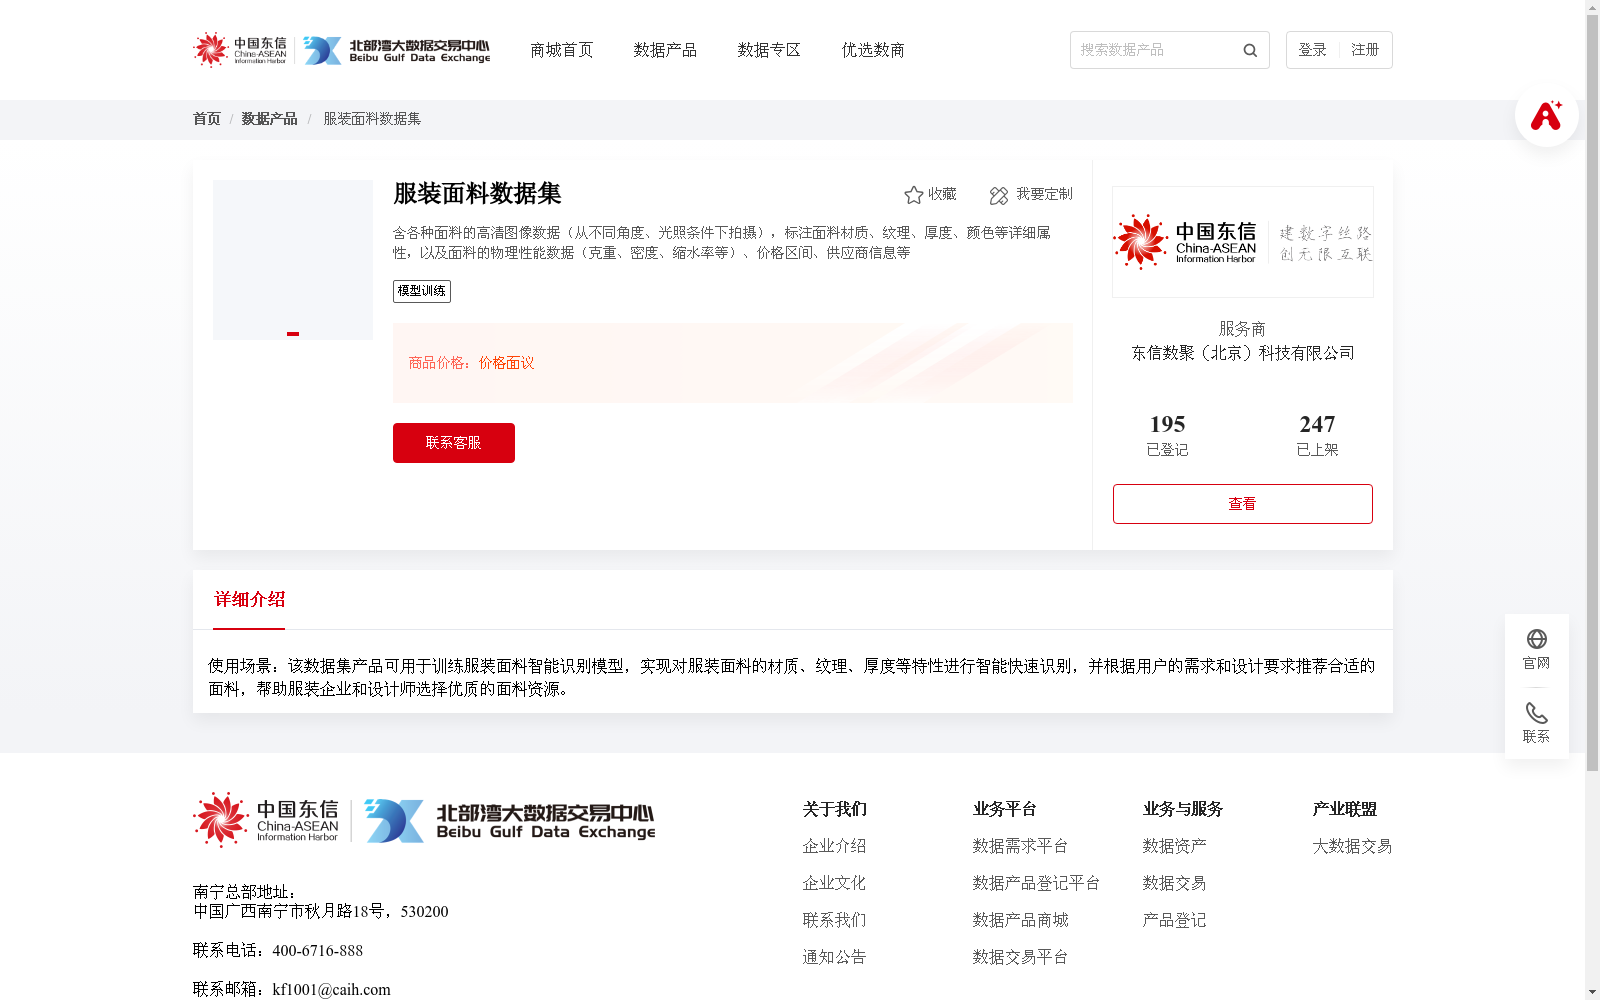1600x1000 pixels.
Task: Go to 数据产品 in the breadcrumb
Action: point(269,119)
